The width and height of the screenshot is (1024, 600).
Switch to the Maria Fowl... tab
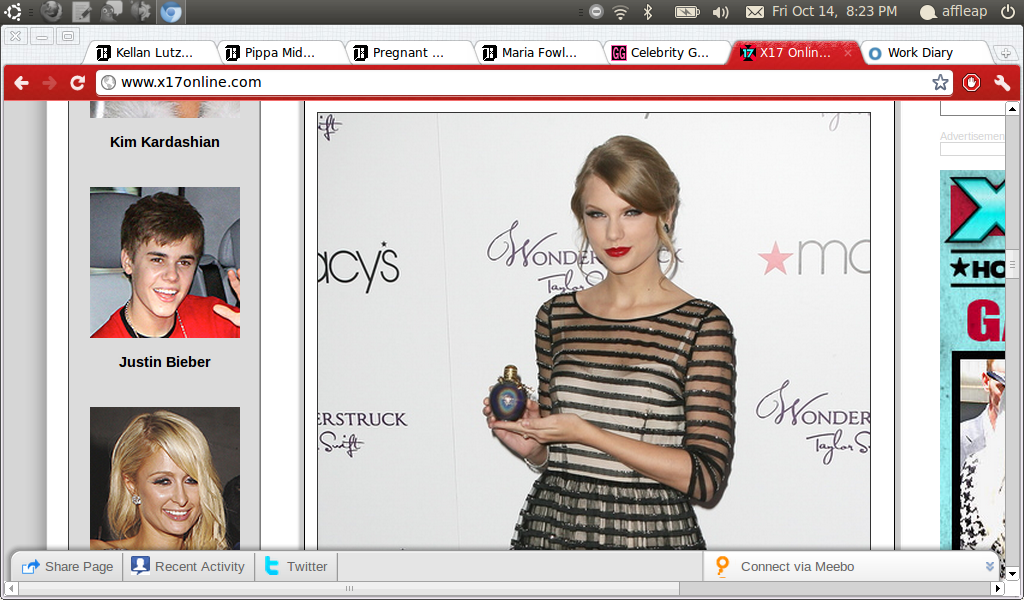[x=537, y=53]
